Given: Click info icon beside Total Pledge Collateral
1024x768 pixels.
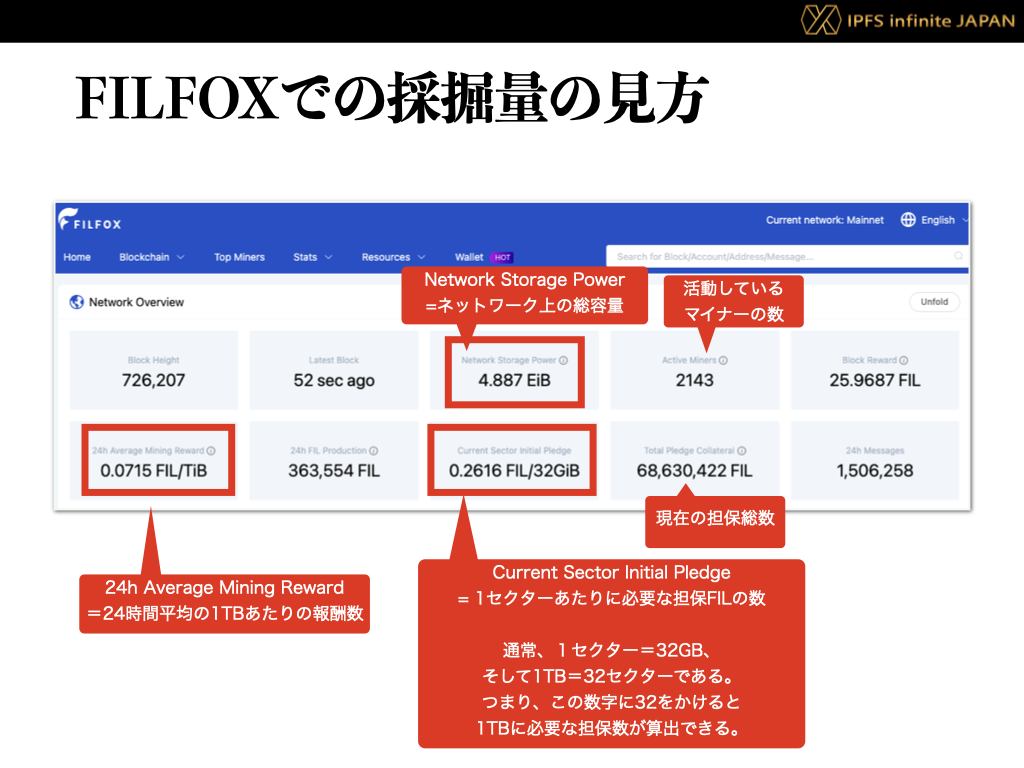Looking at the screenshot, I should 742,451.
